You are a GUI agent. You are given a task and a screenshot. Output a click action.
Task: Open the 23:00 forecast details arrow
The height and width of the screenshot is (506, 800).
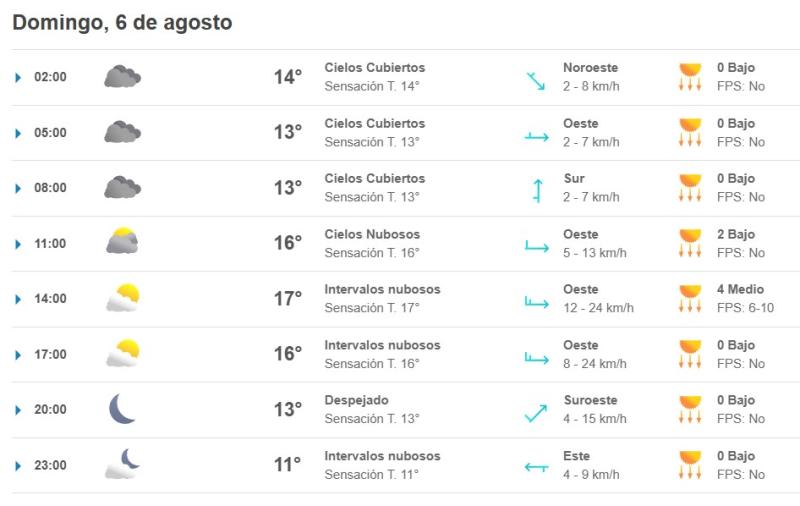[18, 465]
